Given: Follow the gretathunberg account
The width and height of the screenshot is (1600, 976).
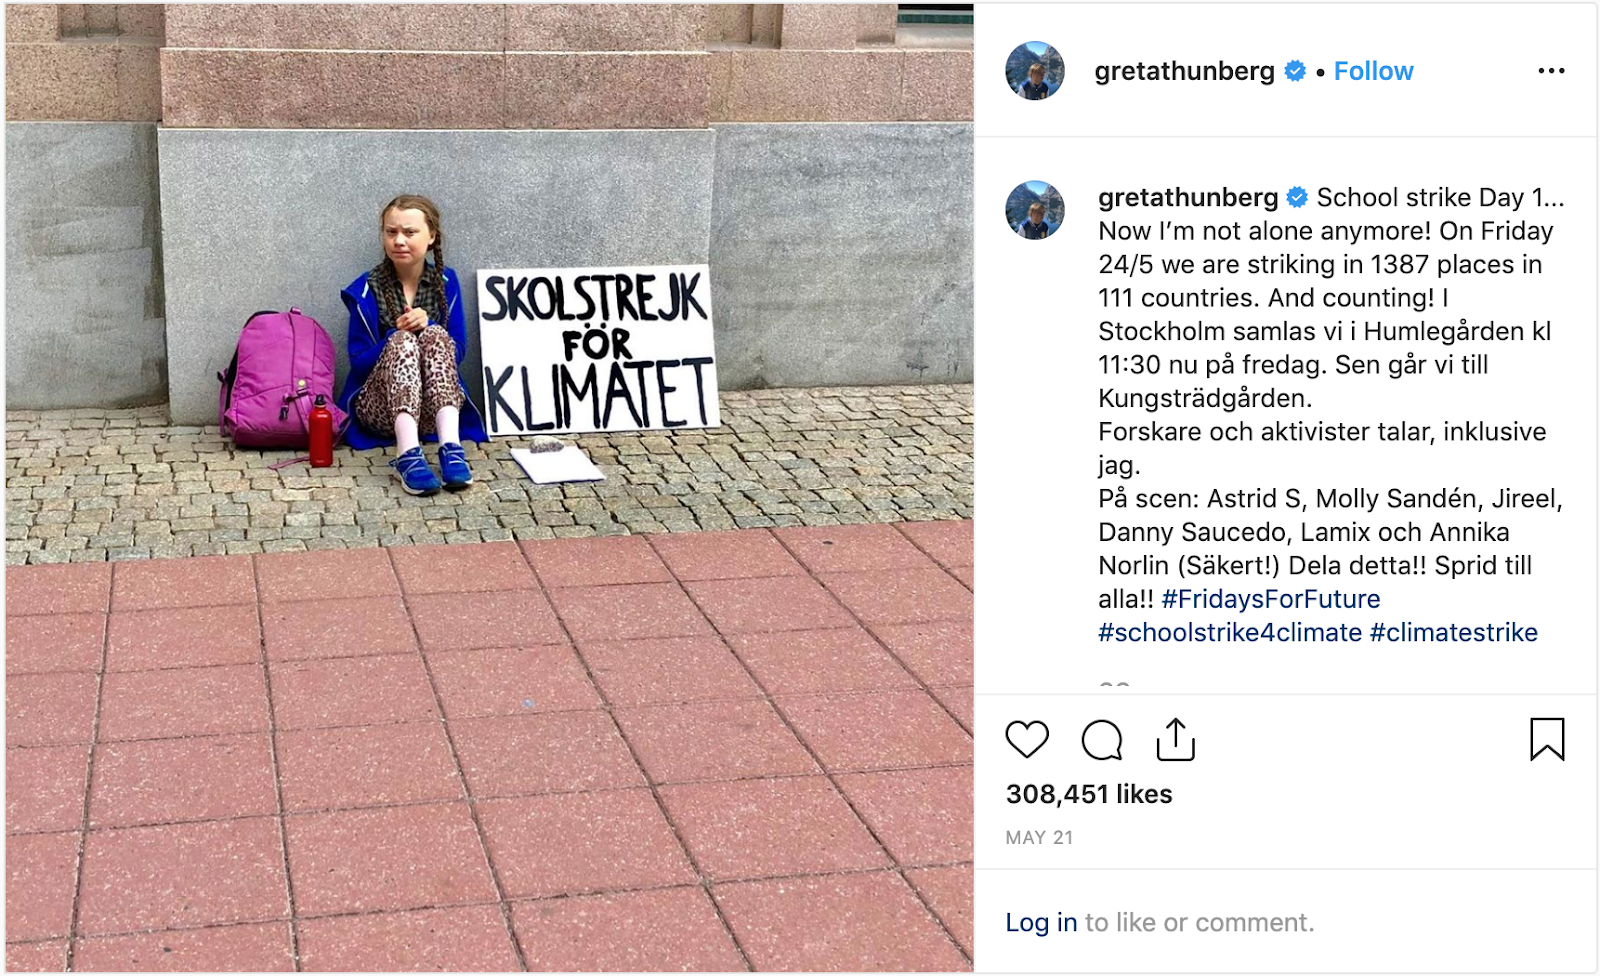Looking at the screenshot, I should [1374, 71].
